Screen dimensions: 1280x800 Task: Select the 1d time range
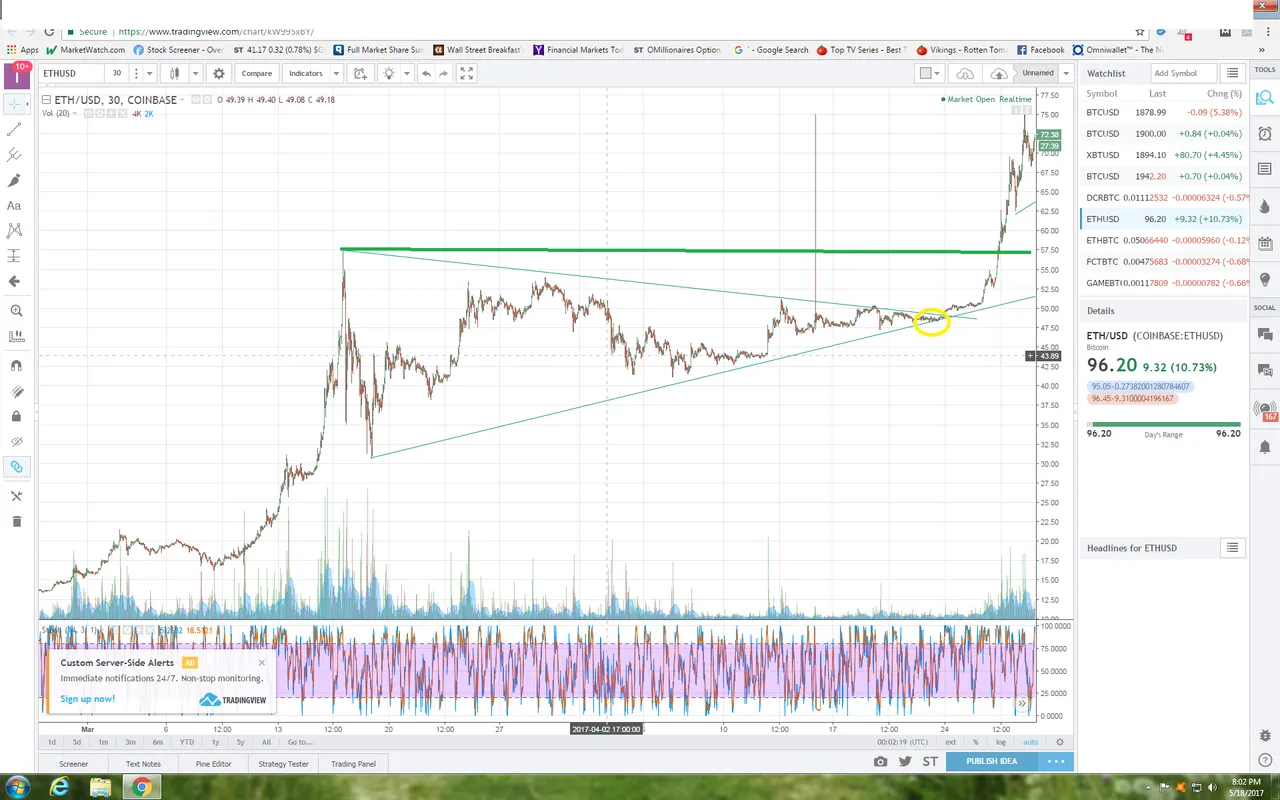click(x=51, y=742)
